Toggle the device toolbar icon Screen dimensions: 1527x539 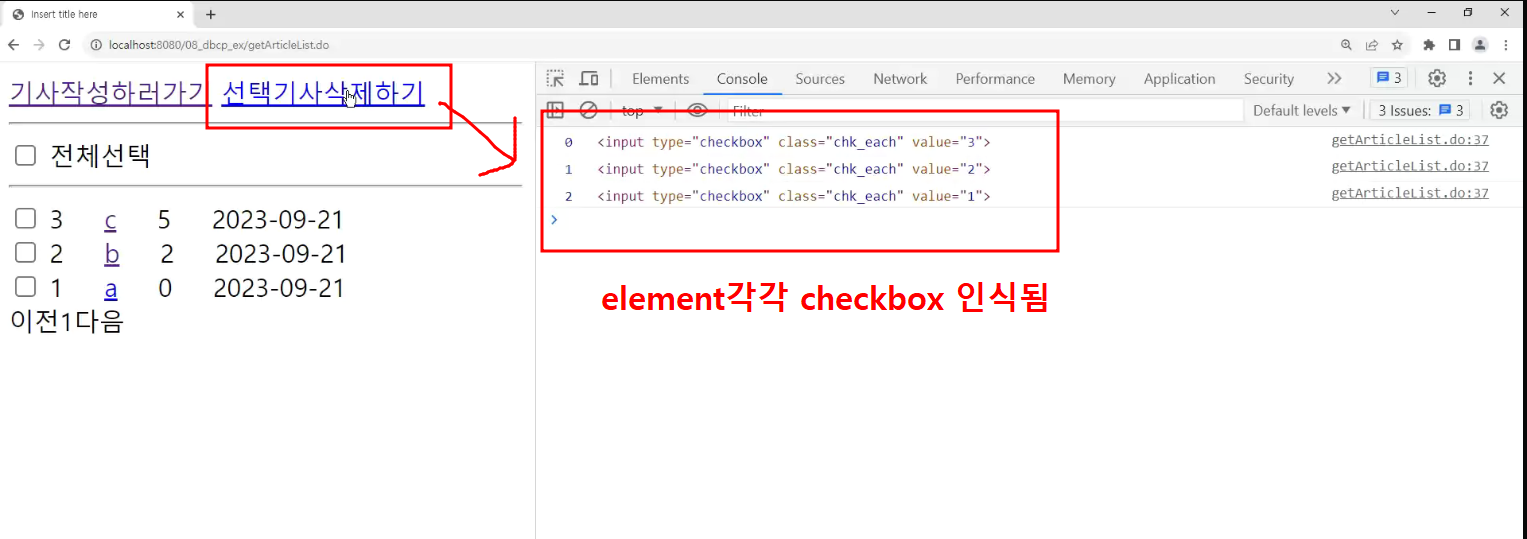pyautogui.click(x=589, y=78)
